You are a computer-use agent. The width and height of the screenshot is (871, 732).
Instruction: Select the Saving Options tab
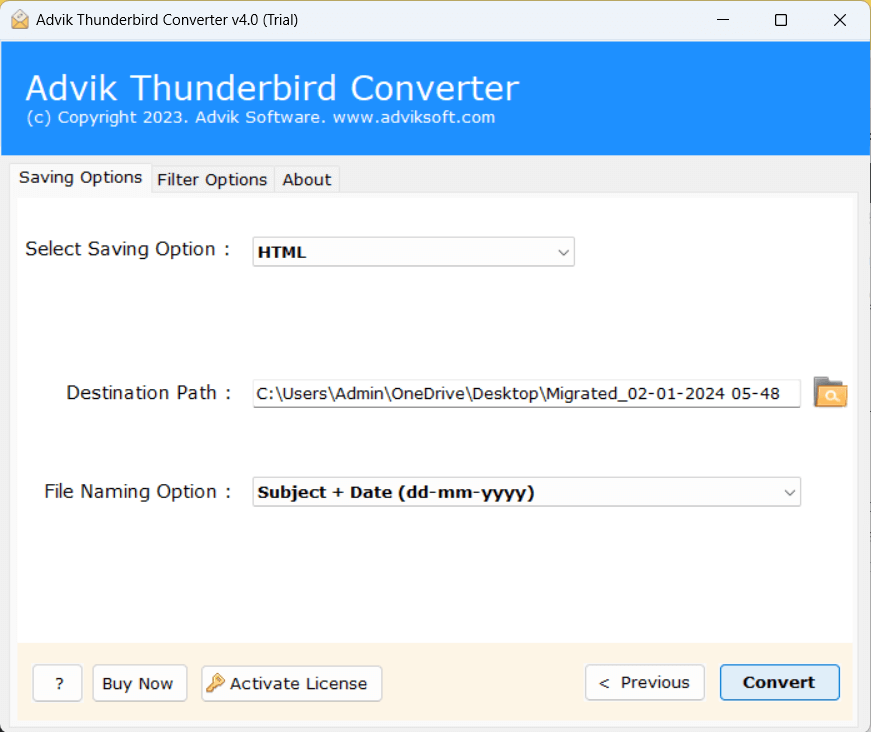[81, 178]
